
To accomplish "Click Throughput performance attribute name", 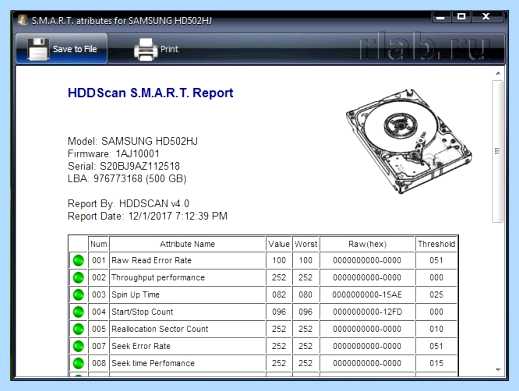I will tap(158, 278).
